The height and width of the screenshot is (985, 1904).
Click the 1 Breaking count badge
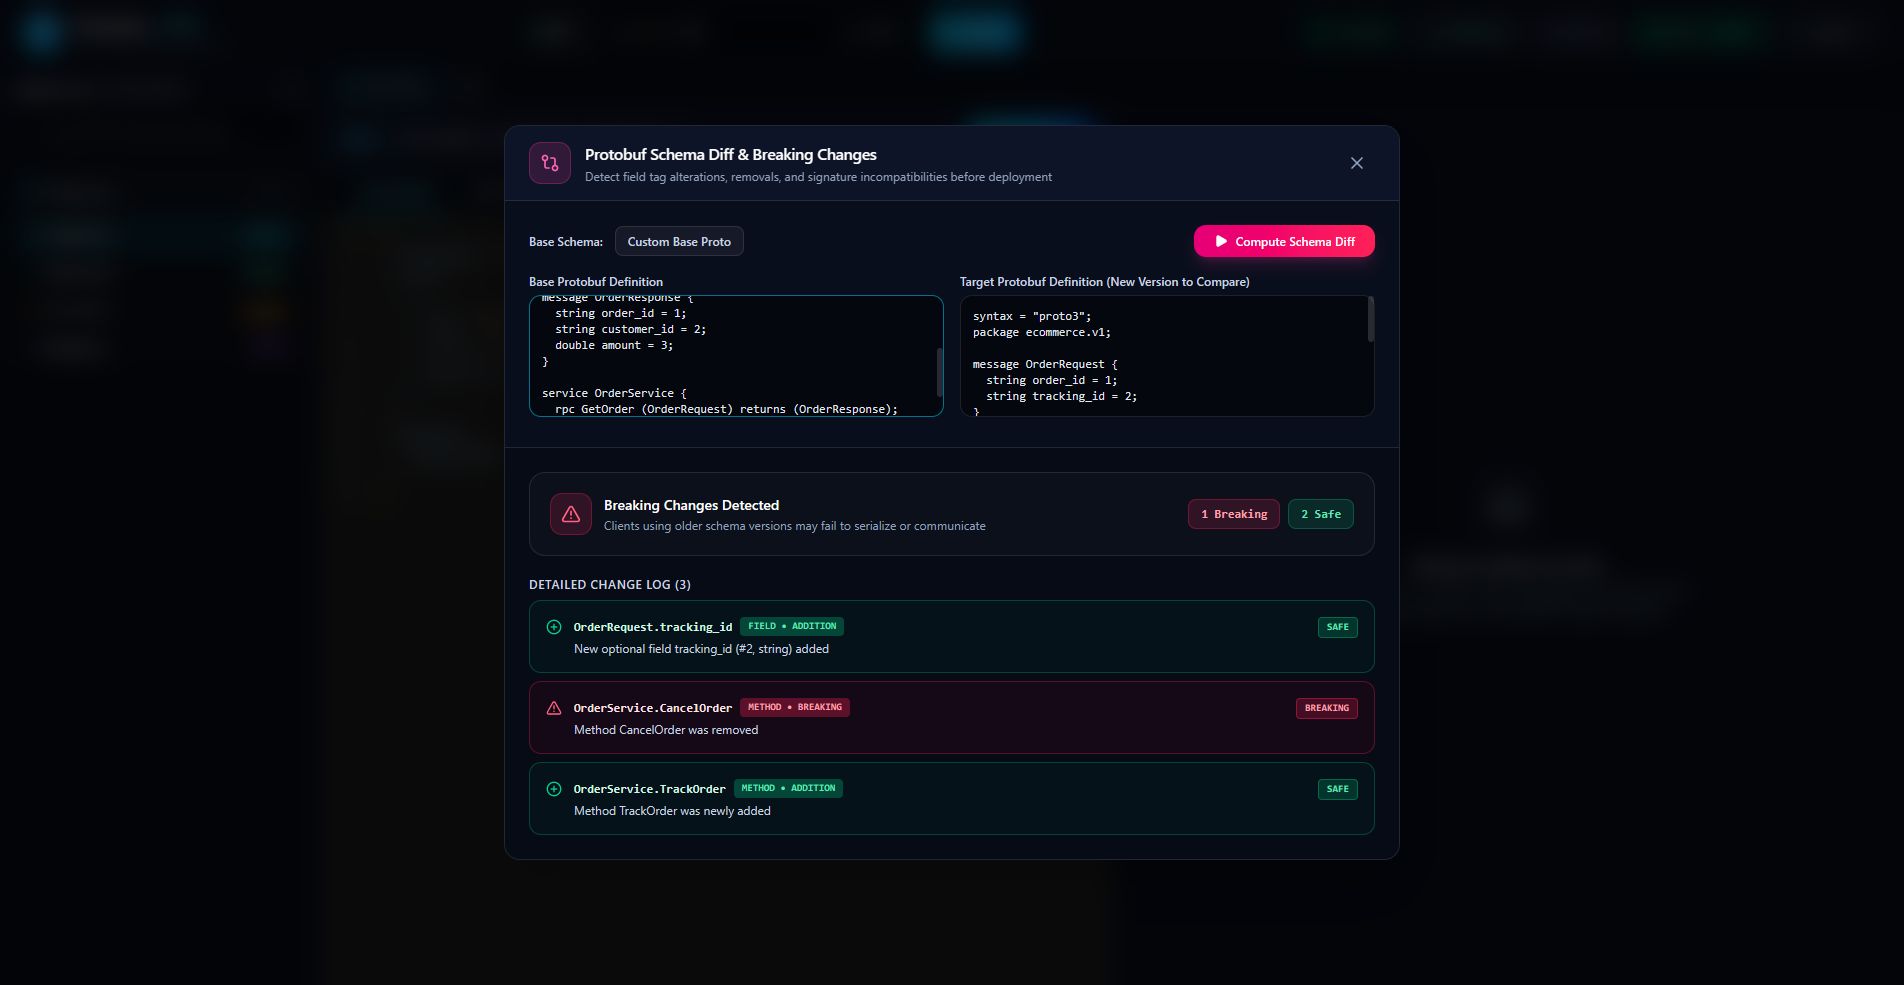click(1234, 514)
